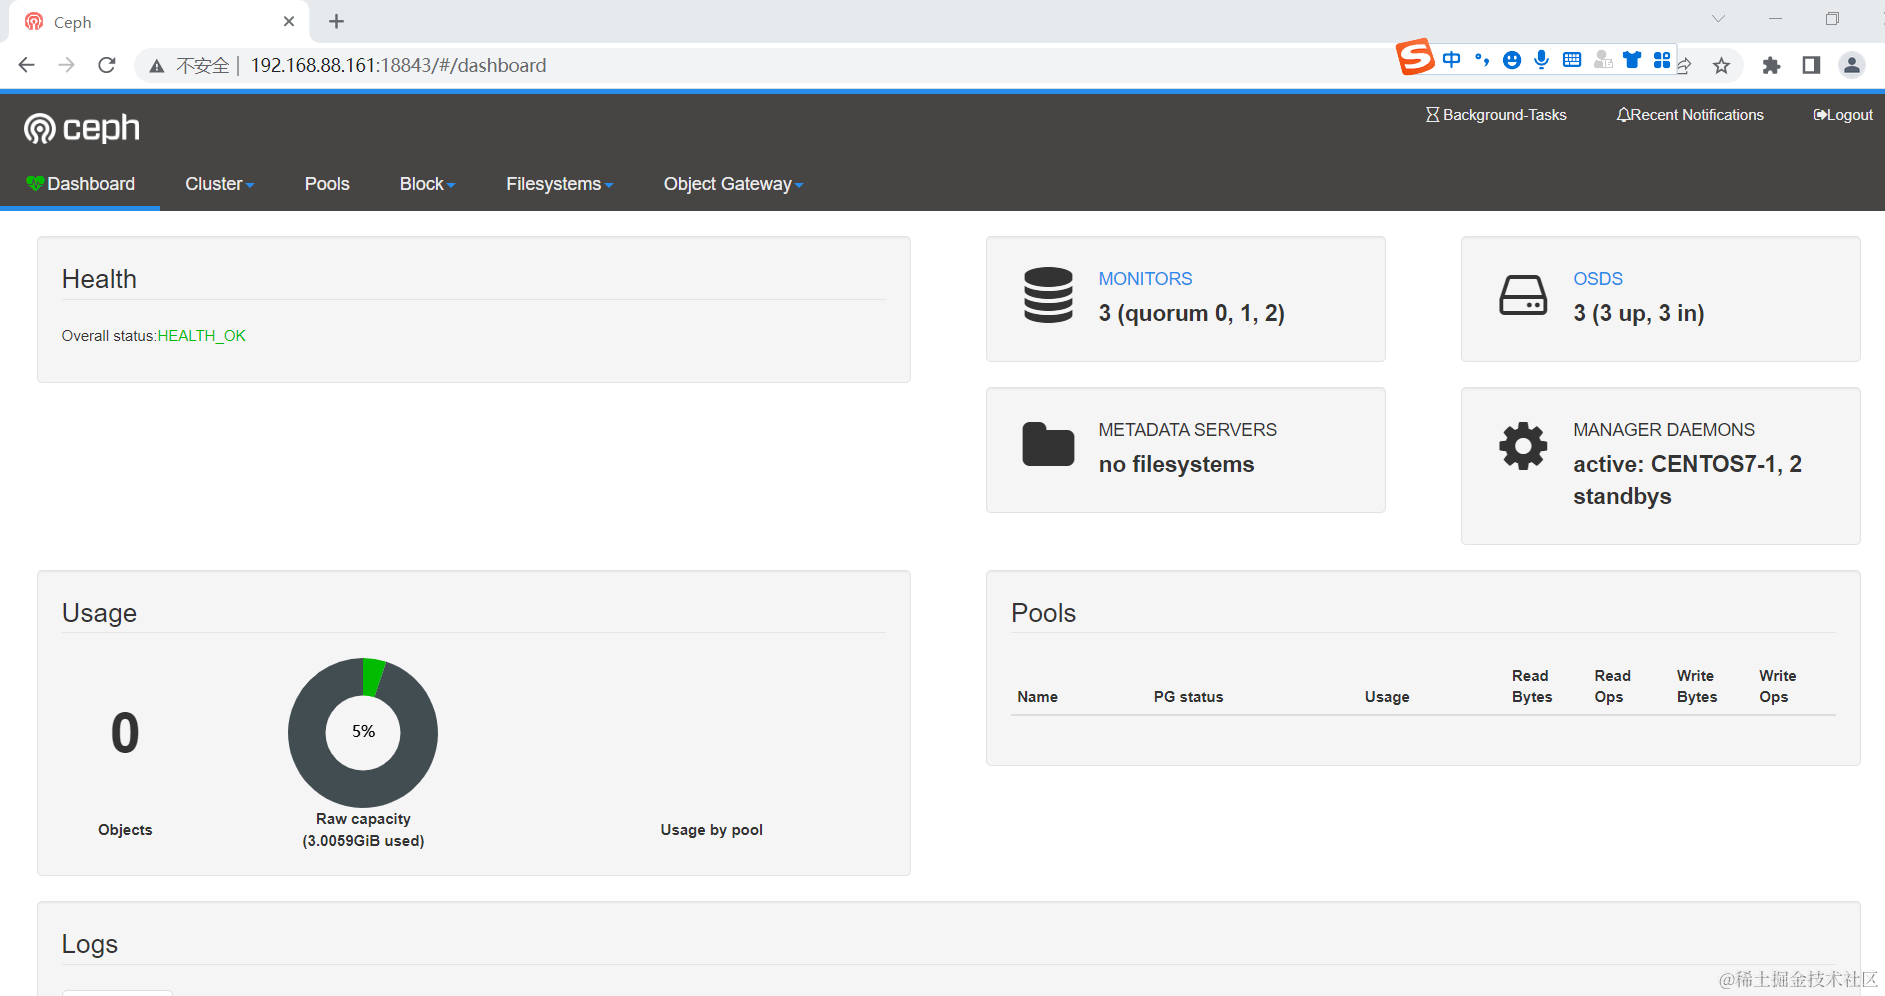Click the Ceph logo in header
1885x996 pixels.
82,128
